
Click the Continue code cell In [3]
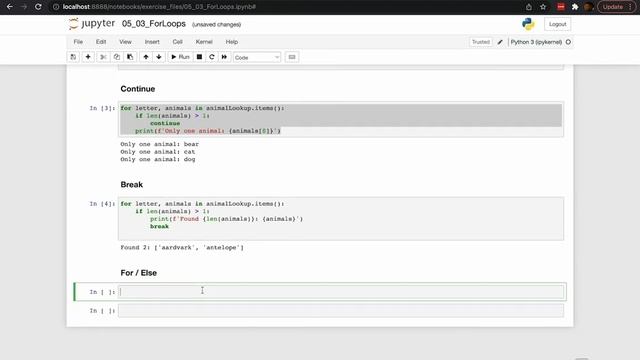pyautogui.click(x=341, y=119)
